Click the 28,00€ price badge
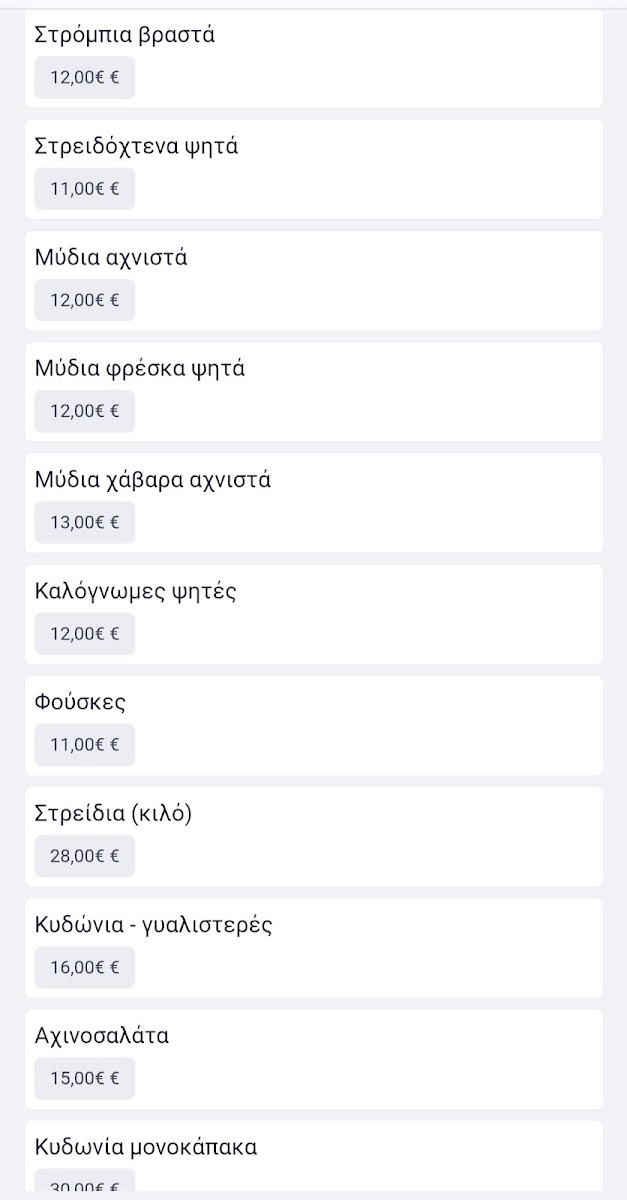 click(85, 856)
